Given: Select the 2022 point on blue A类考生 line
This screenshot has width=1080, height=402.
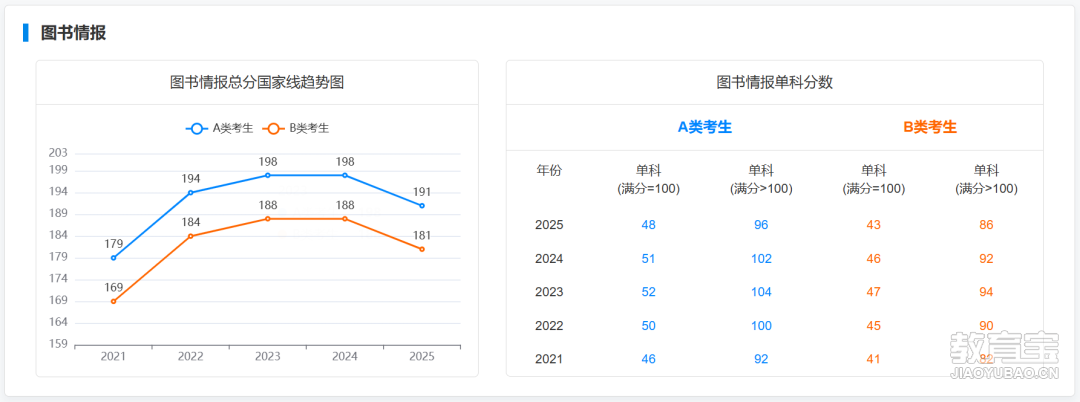Looking at the screenshot, I should coord(191,193).
